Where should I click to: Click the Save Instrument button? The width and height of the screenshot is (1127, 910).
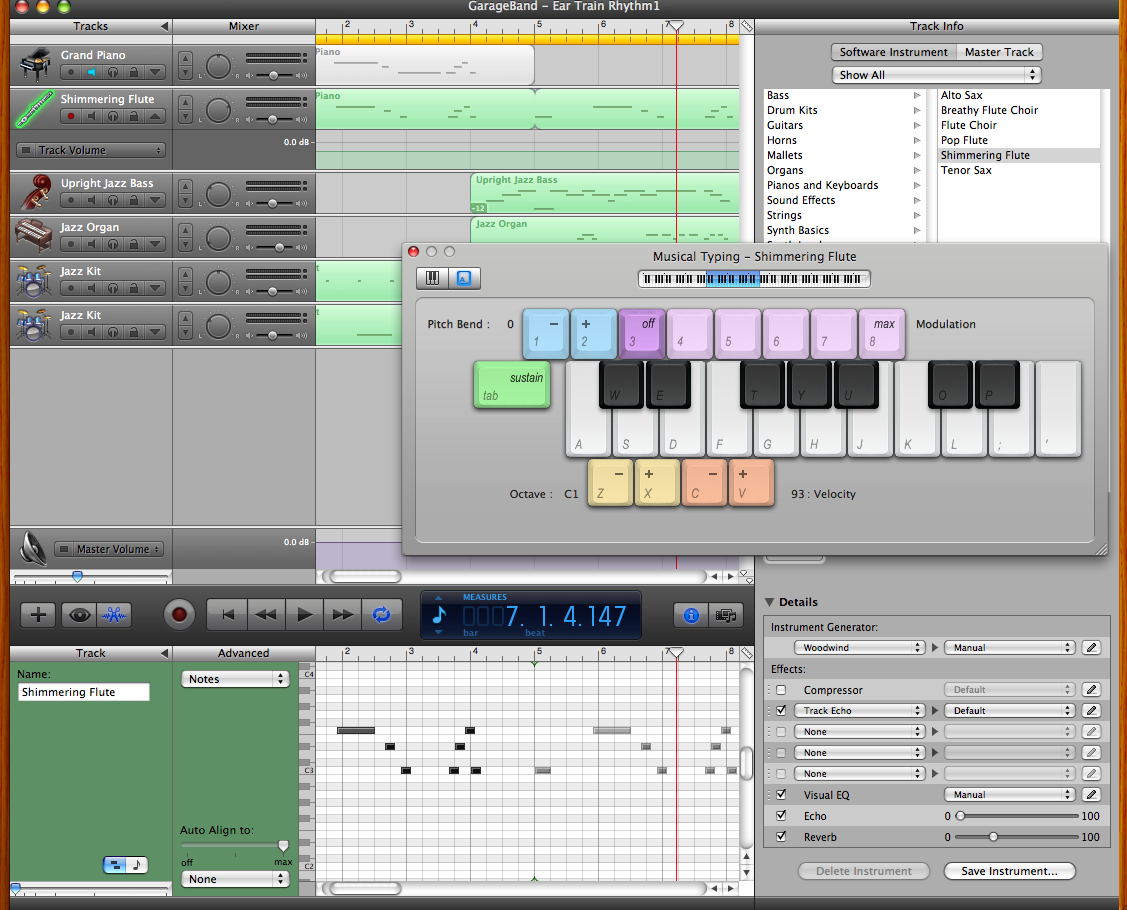[x=1009, y=871]
